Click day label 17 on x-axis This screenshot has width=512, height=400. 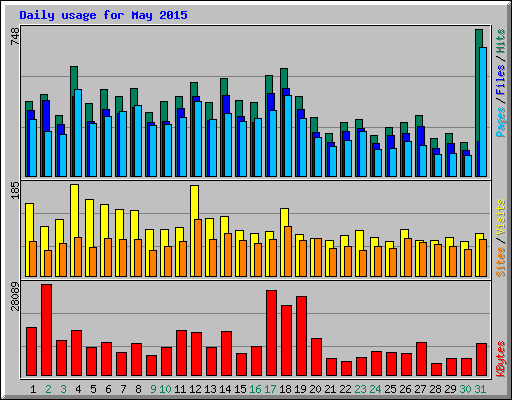(270, 389)
